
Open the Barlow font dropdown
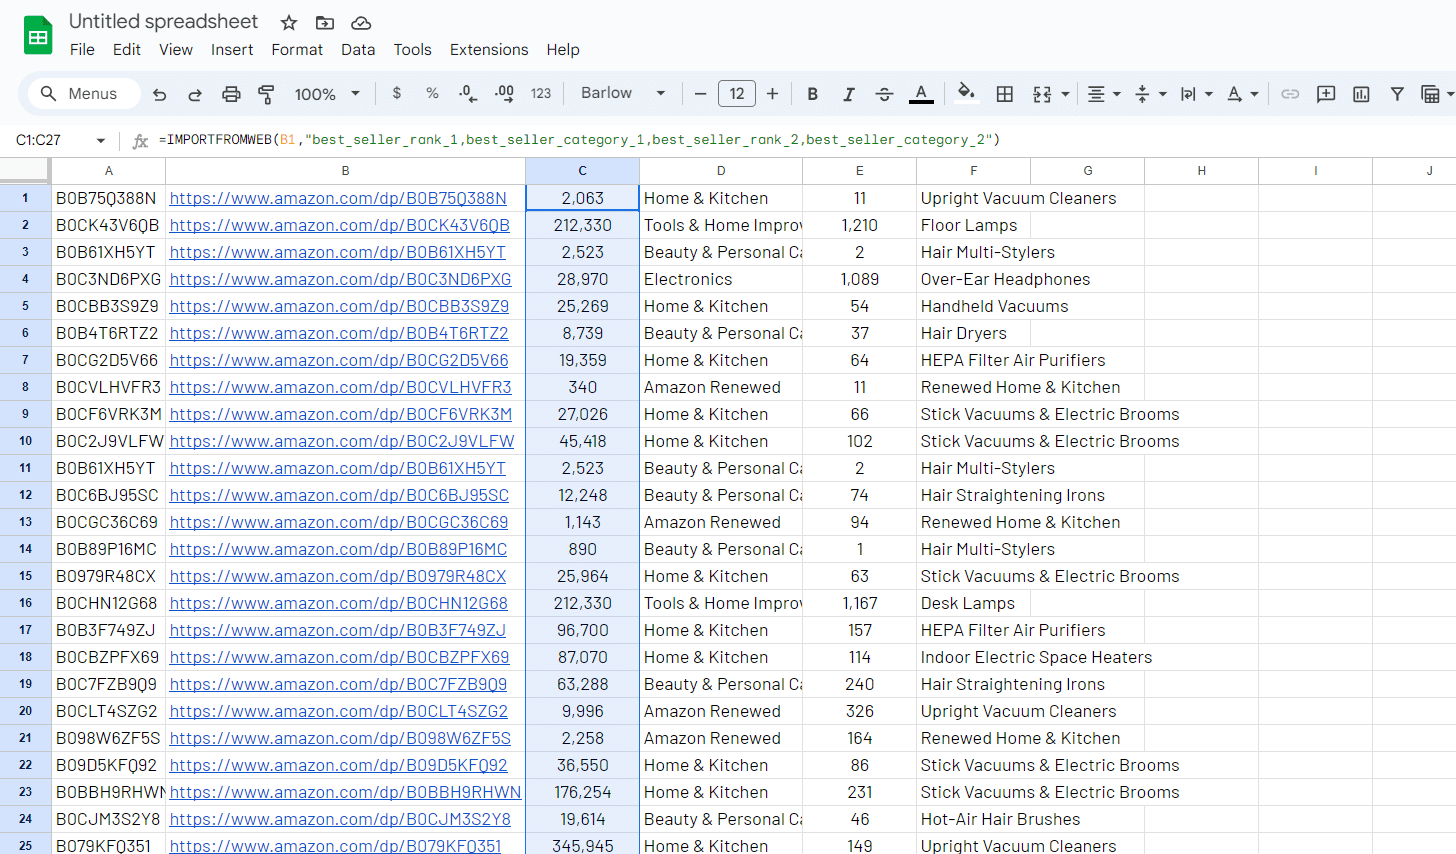(x=623, y=93)
